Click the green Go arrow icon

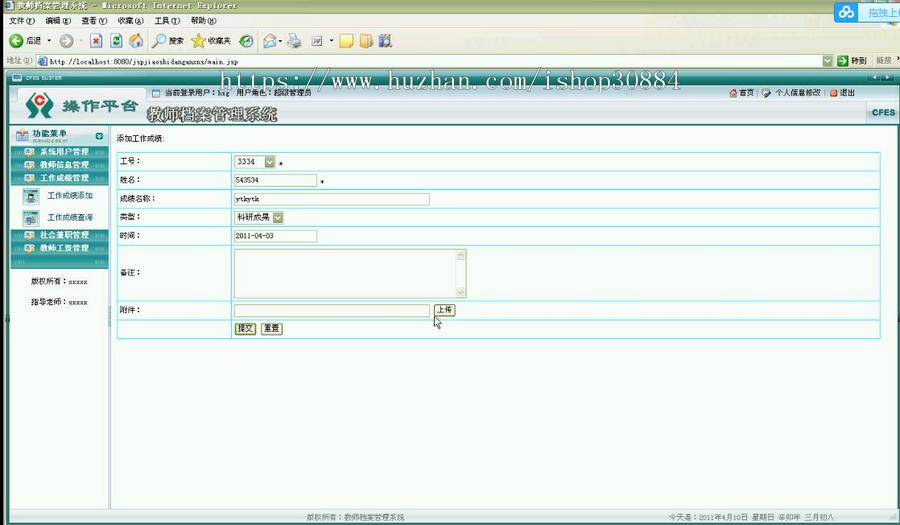[843, 61]
